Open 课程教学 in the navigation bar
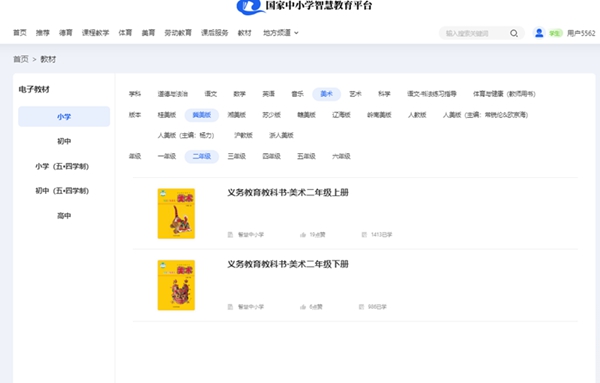Viewport: 600px width, 383px height. point(96,33)
